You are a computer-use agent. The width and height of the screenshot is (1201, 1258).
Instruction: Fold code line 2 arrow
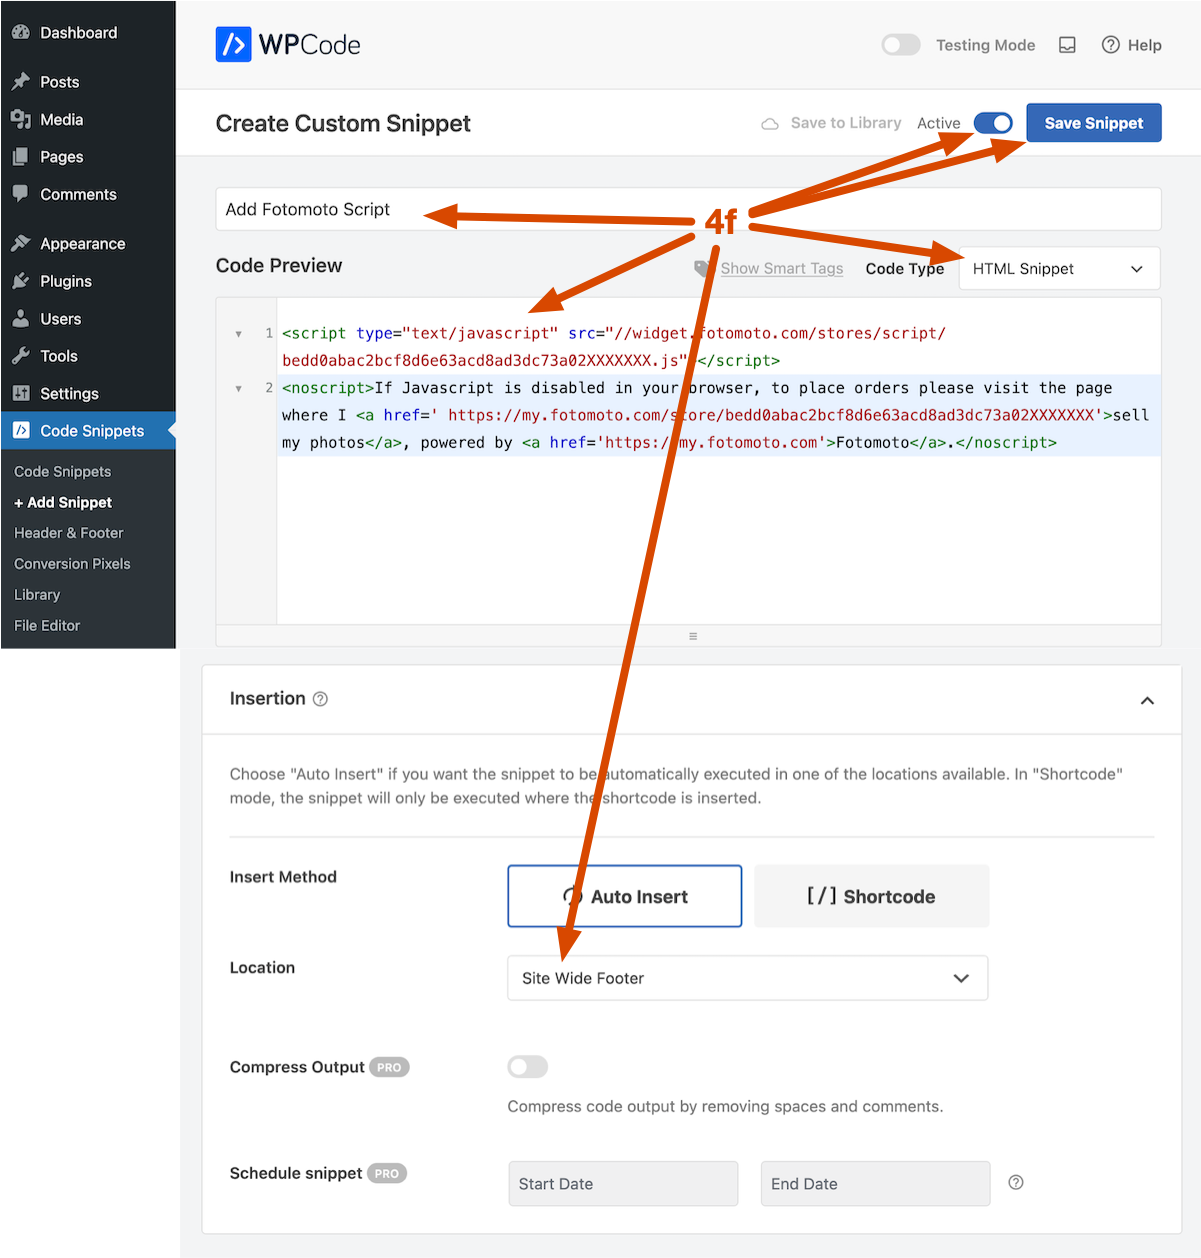coord(238,388)
